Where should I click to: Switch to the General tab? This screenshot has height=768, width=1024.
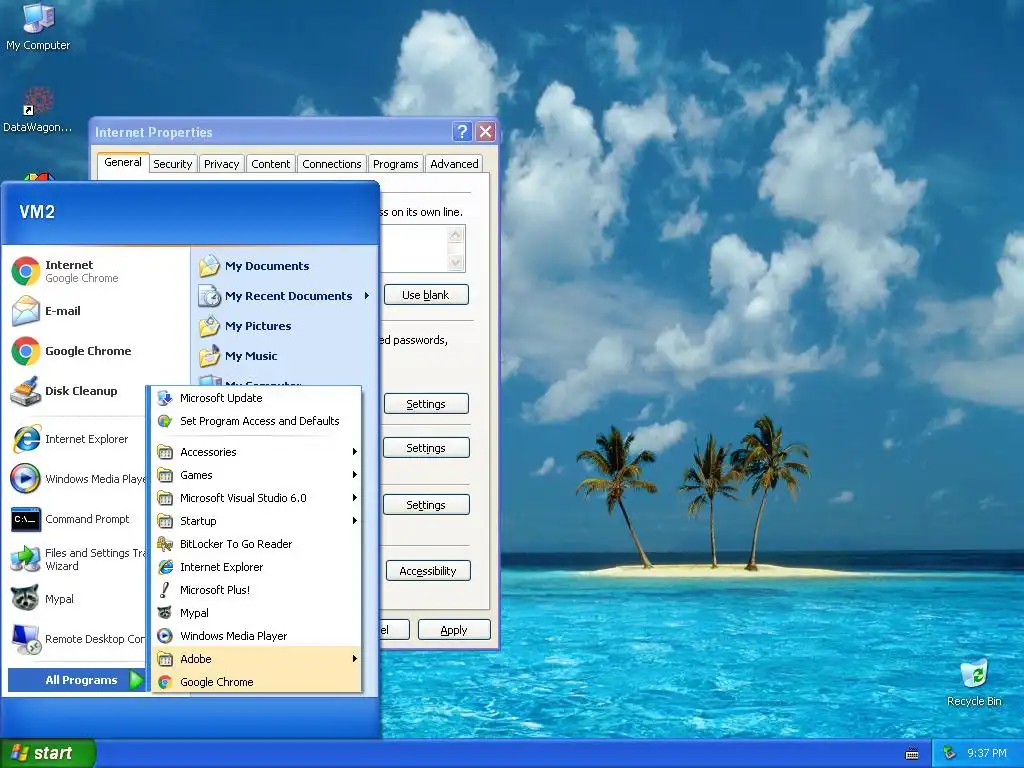[123, 162]
